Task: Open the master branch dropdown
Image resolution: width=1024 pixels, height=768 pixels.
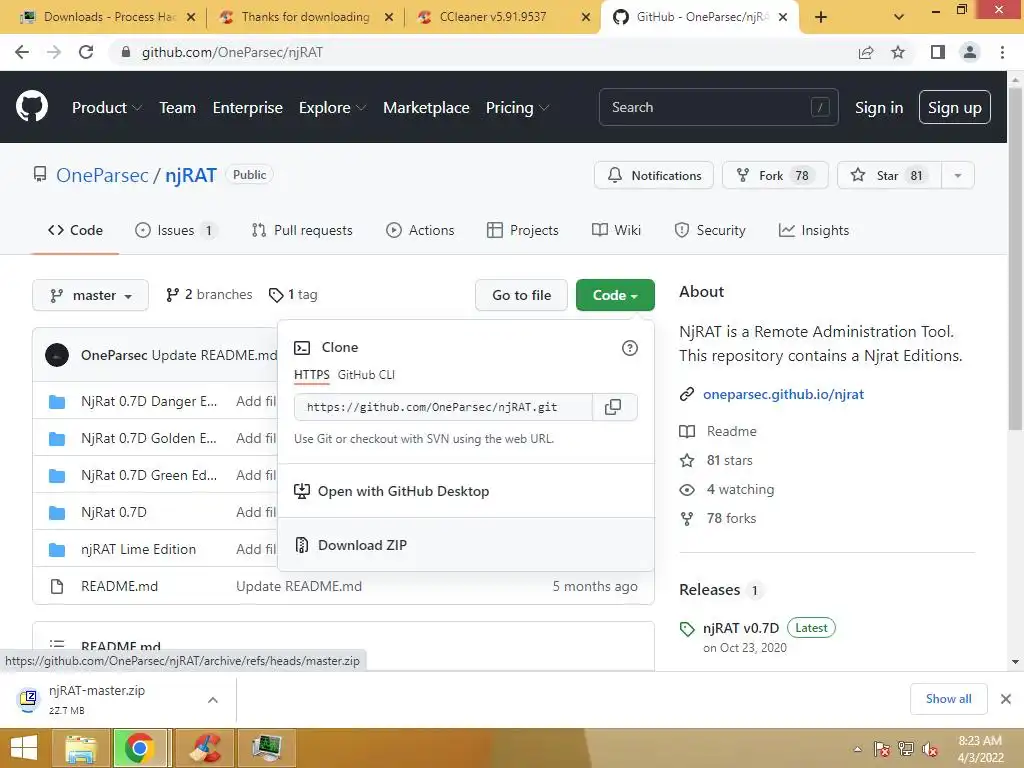Action: pyautogui.click(x=91, y=295)
